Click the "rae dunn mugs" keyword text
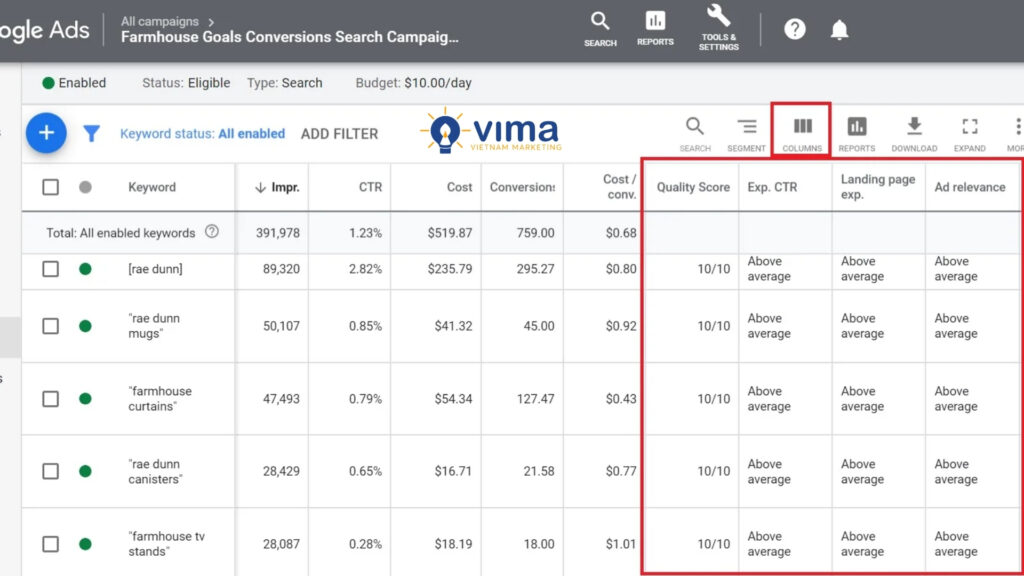This screenshot has height=576, width=1024. 155,326
